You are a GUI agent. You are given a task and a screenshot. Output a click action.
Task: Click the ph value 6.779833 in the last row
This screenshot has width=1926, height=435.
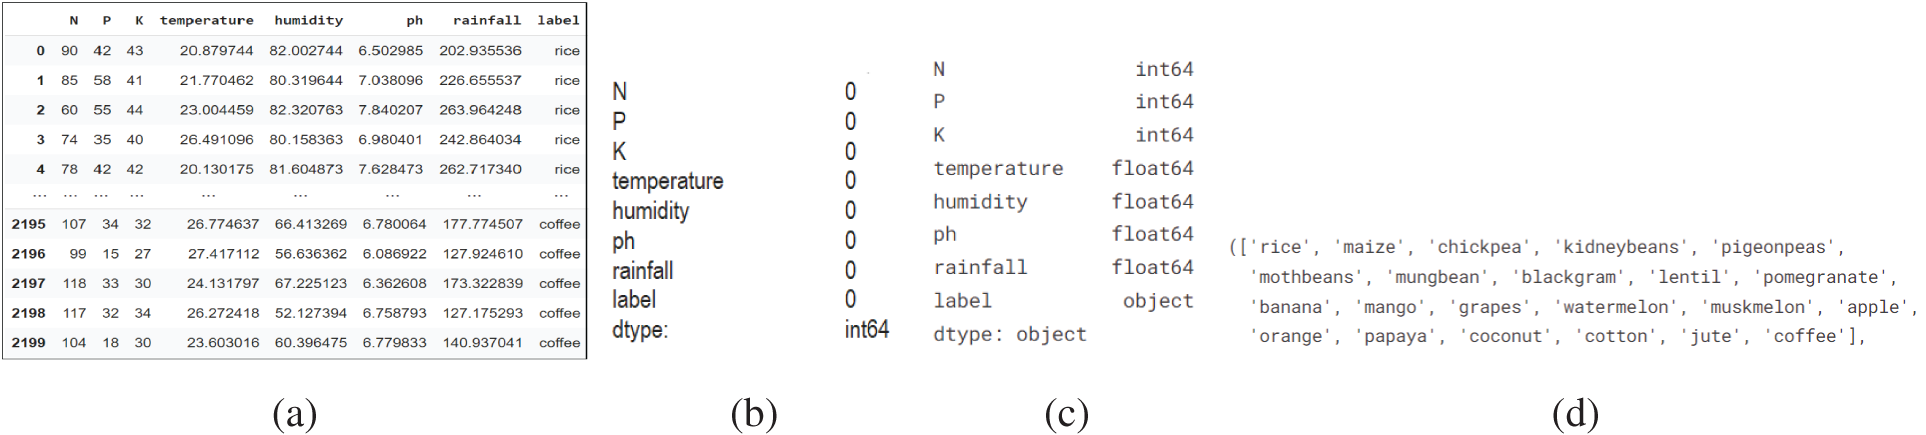click(x=394, y=342)
